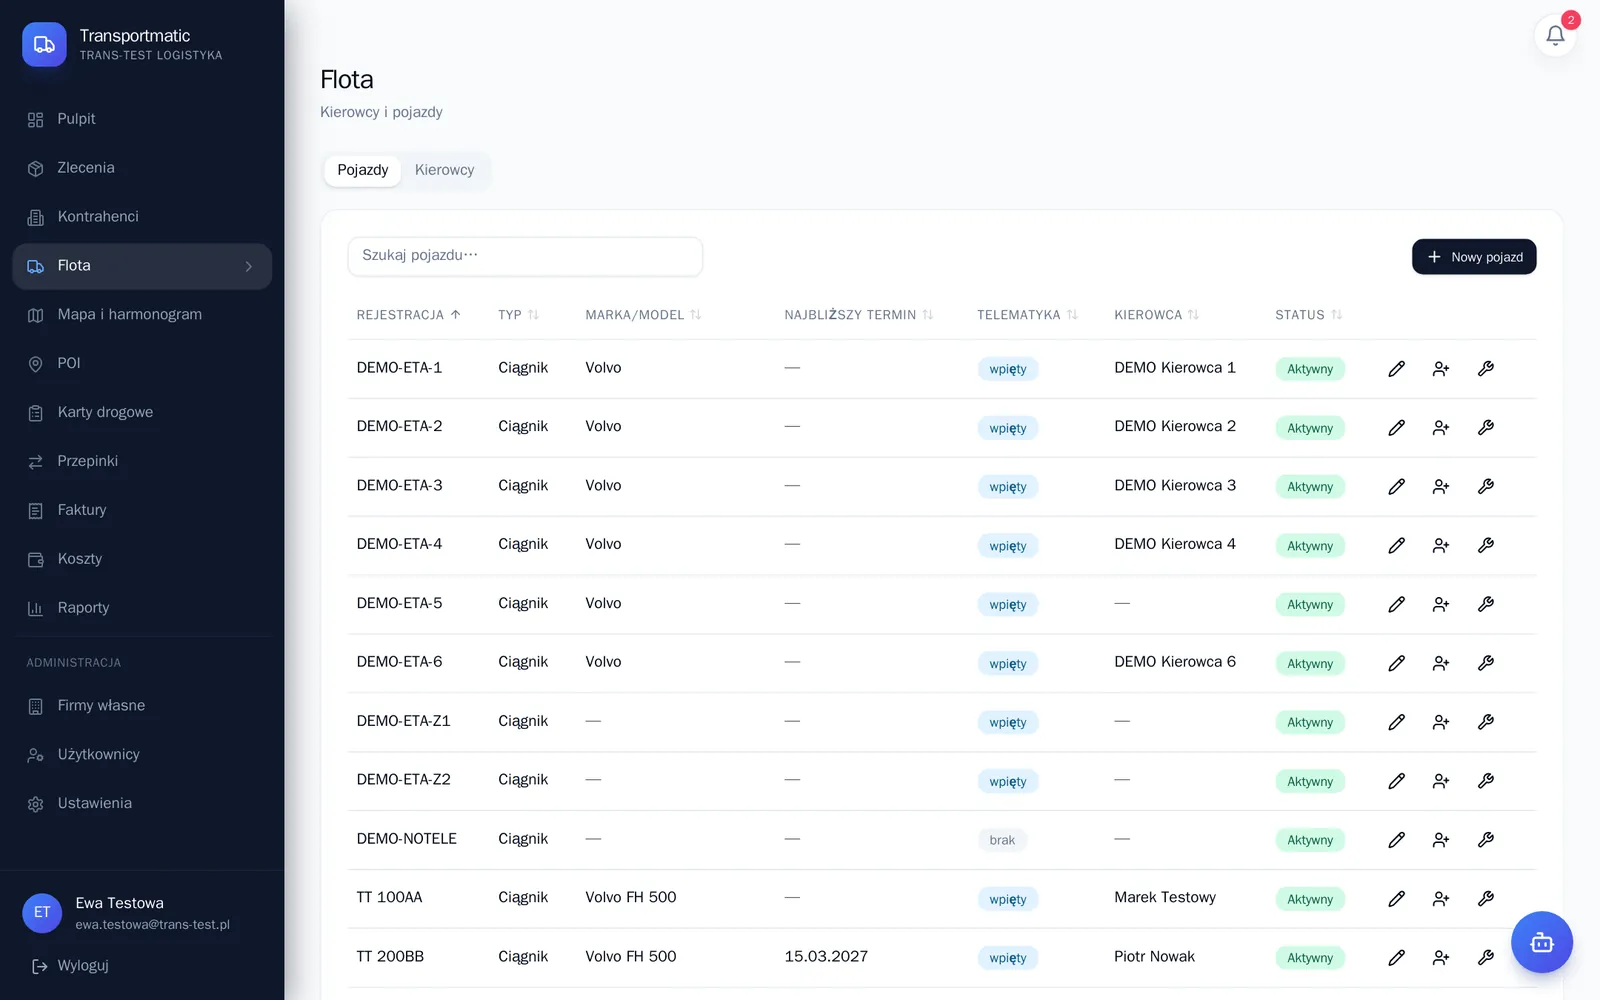1600x1000 pixels.
Task: Sort table by Typ column
Action: [518, 315]
